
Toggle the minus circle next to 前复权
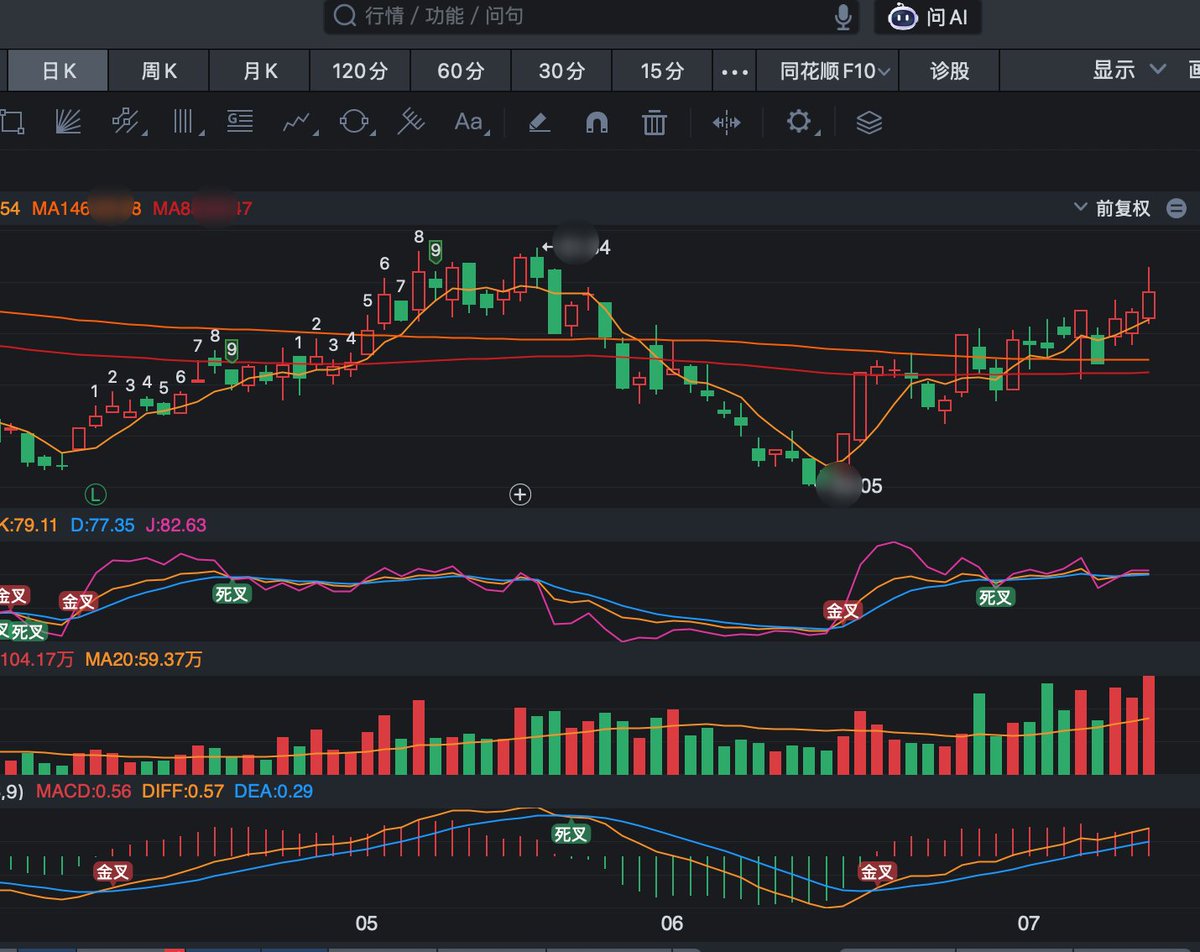[x=1177, y=209]
